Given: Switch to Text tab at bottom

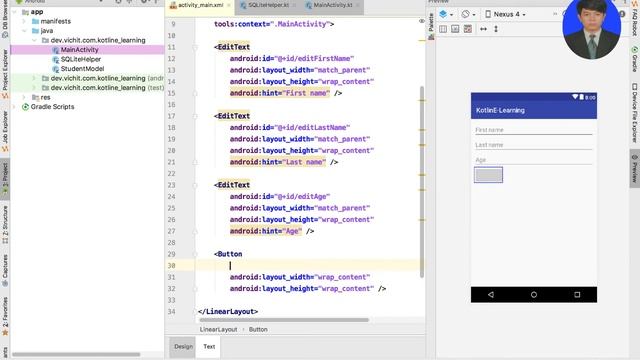Looking at the screenshot, I should click(209, 347).
